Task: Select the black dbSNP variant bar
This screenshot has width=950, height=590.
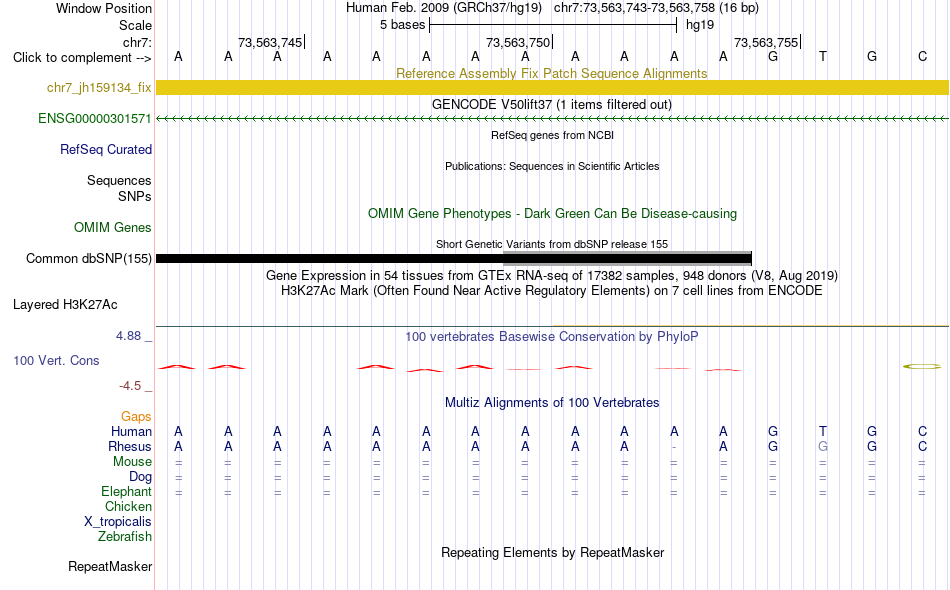Action: (454, 259)
